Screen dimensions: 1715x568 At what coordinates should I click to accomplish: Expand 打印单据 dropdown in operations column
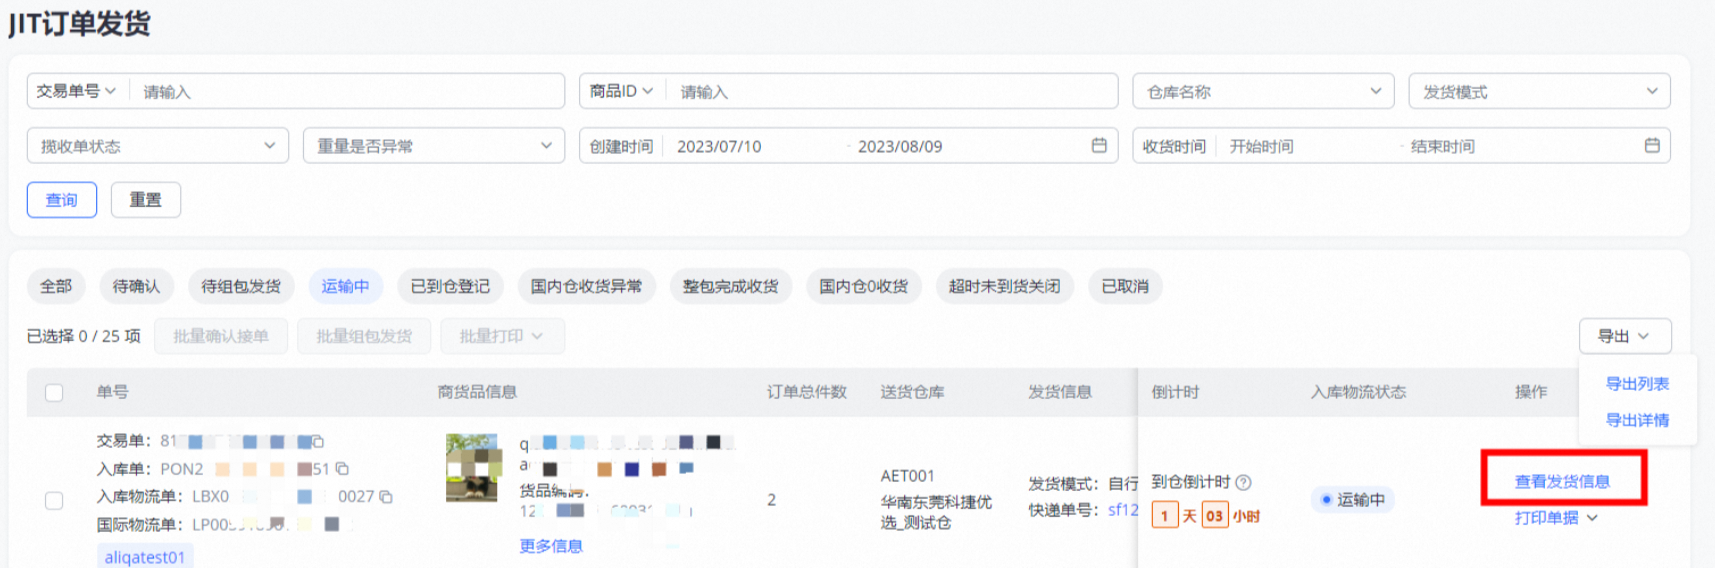(x=1555, y=518)
